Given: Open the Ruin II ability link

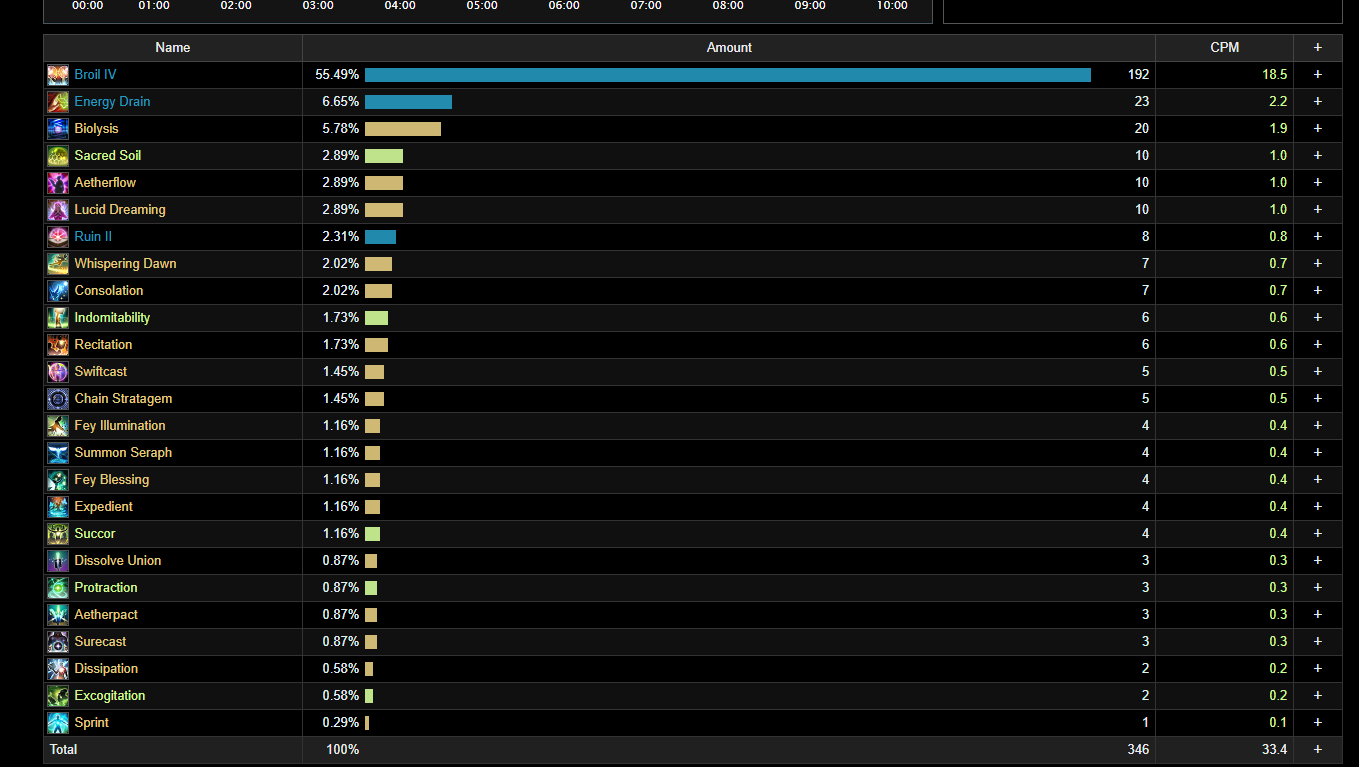Looking at the screenshot, I should (93, 237).
